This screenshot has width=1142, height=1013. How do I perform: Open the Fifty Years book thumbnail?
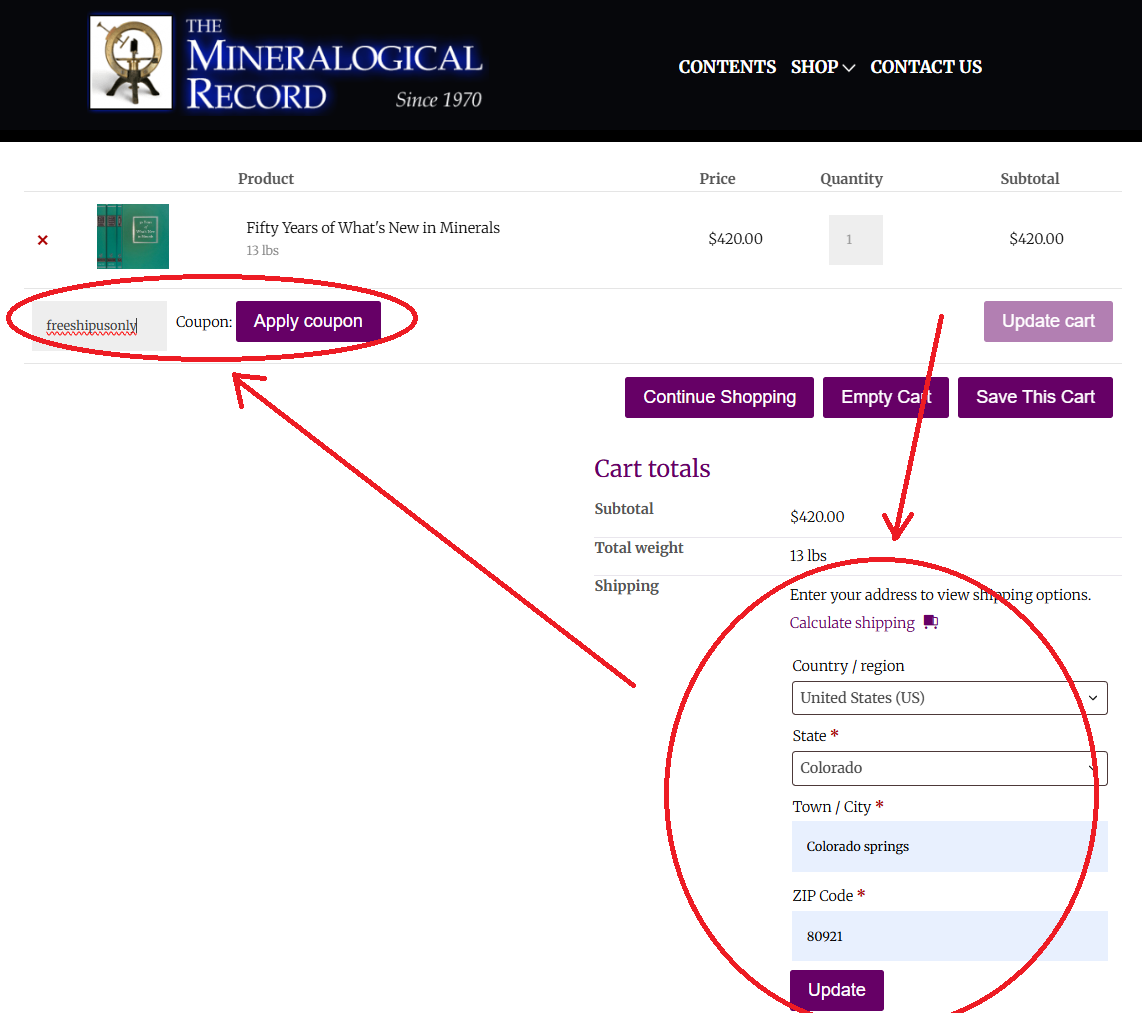[x=133, y=236]
